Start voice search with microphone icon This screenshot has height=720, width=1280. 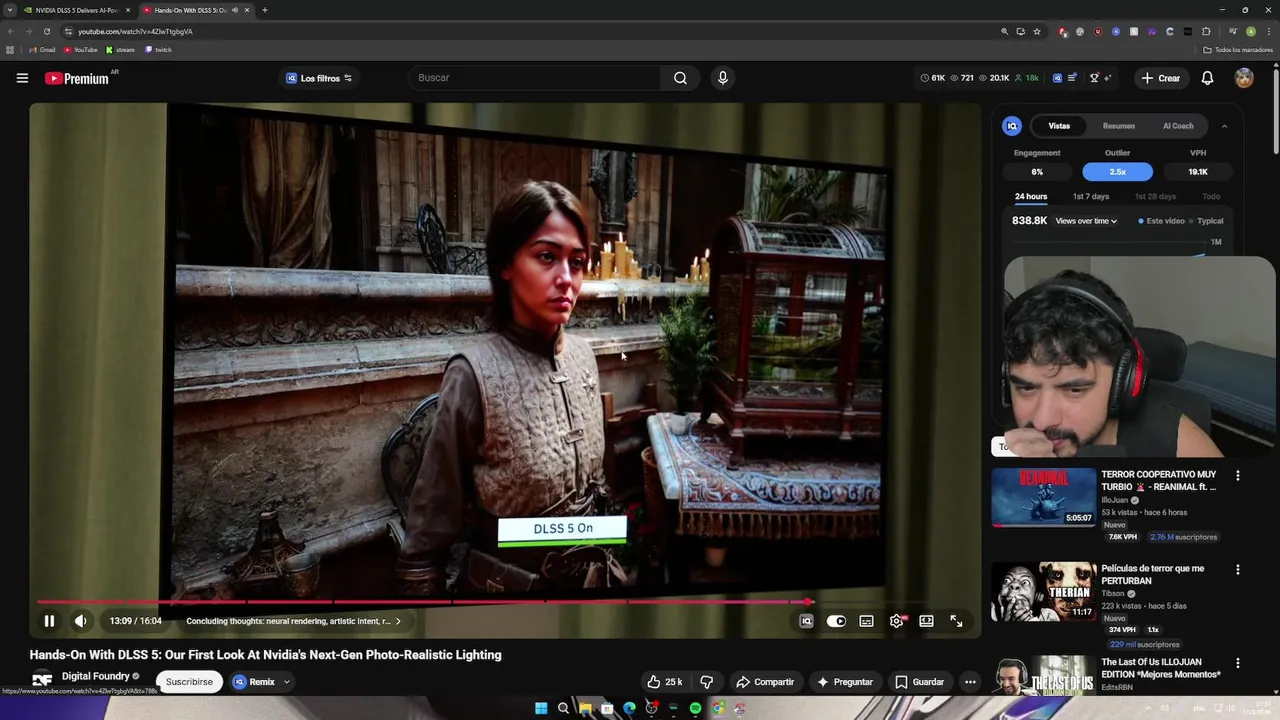pyautogui.click(x=722, y=78)
